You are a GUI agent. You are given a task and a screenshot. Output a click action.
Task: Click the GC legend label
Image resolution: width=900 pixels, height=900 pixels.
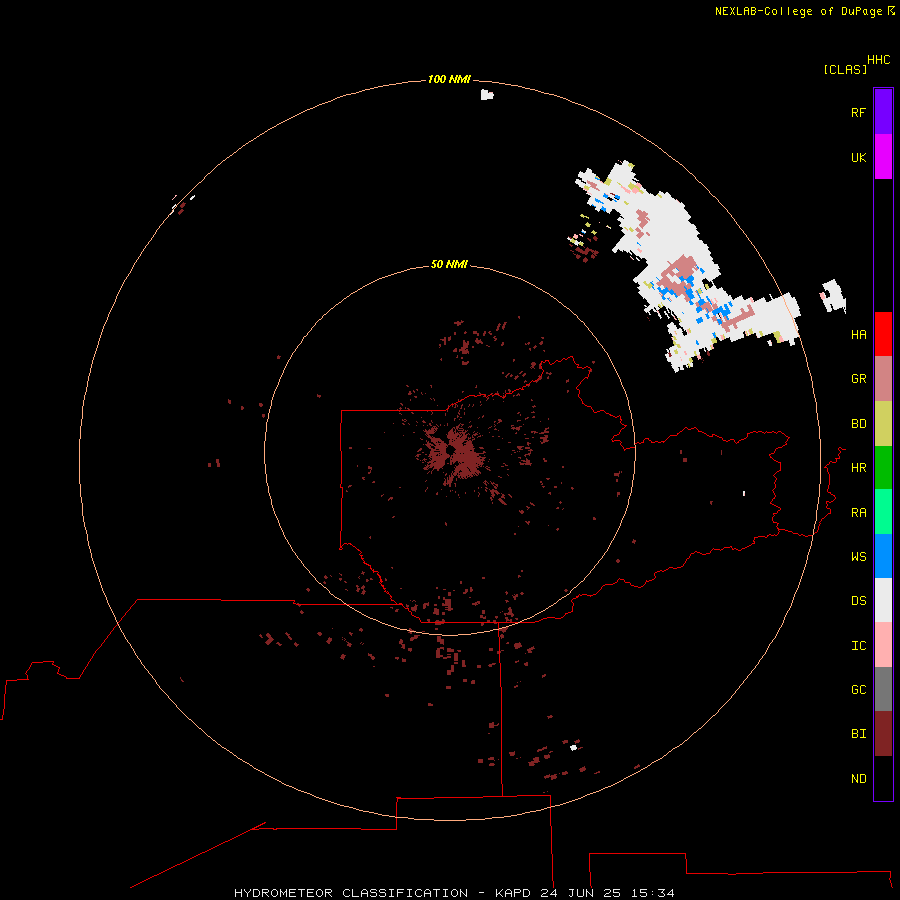pos(859,690)
